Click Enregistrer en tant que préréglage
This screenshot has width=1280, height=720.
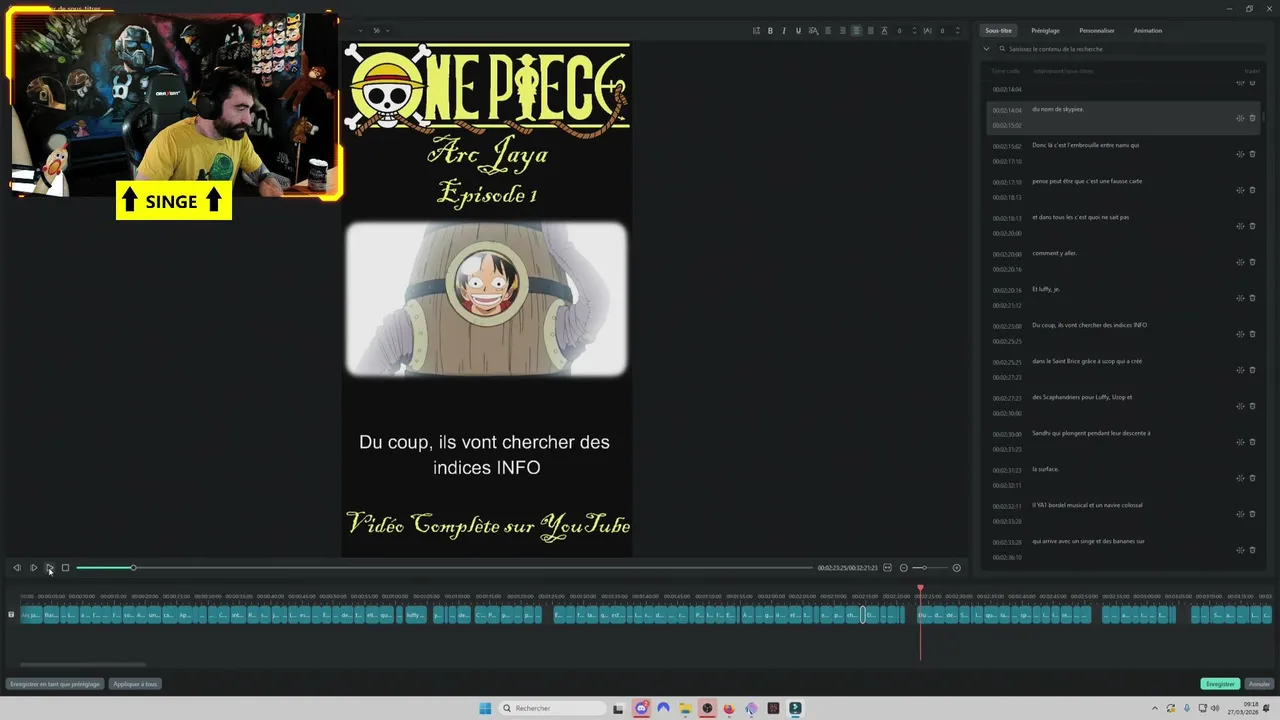click(x=55, y=684)
